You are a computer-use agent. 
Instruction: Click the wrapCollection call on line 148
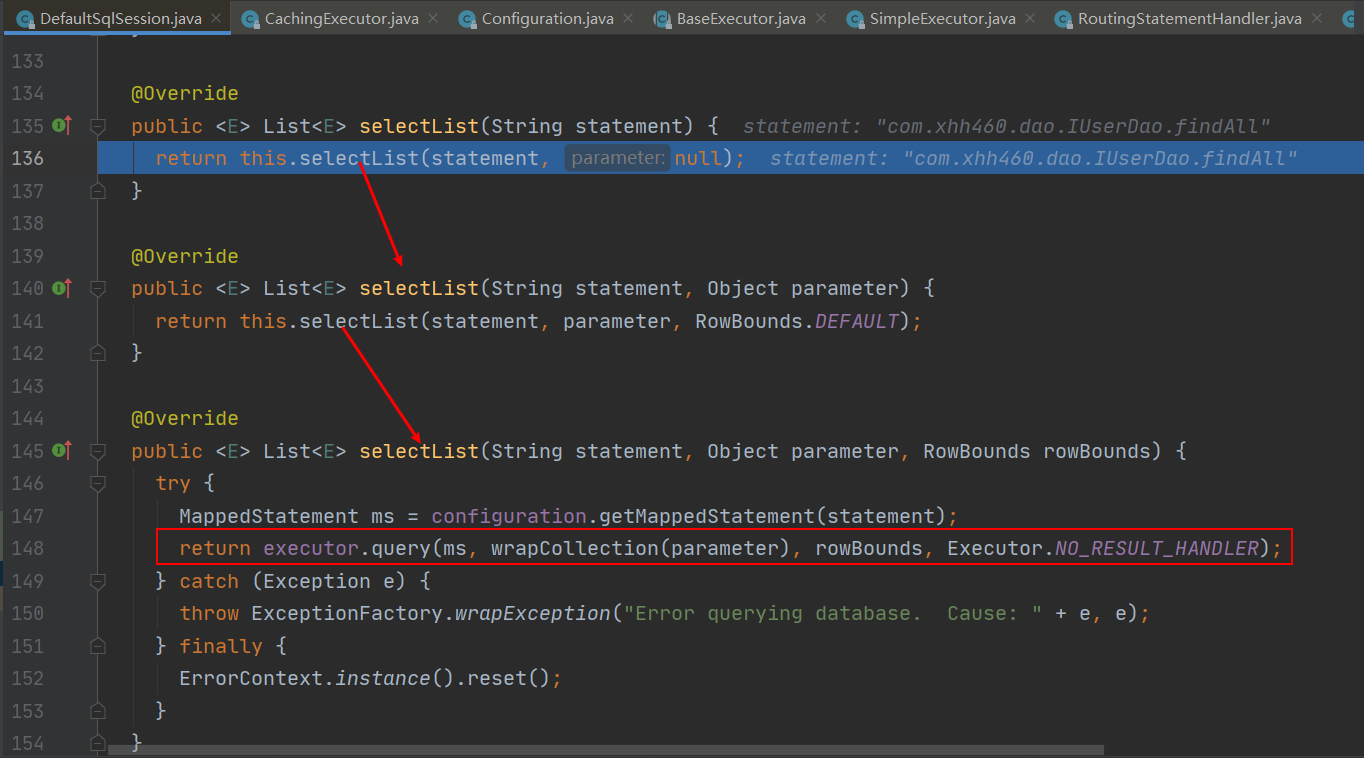[575, 548]
